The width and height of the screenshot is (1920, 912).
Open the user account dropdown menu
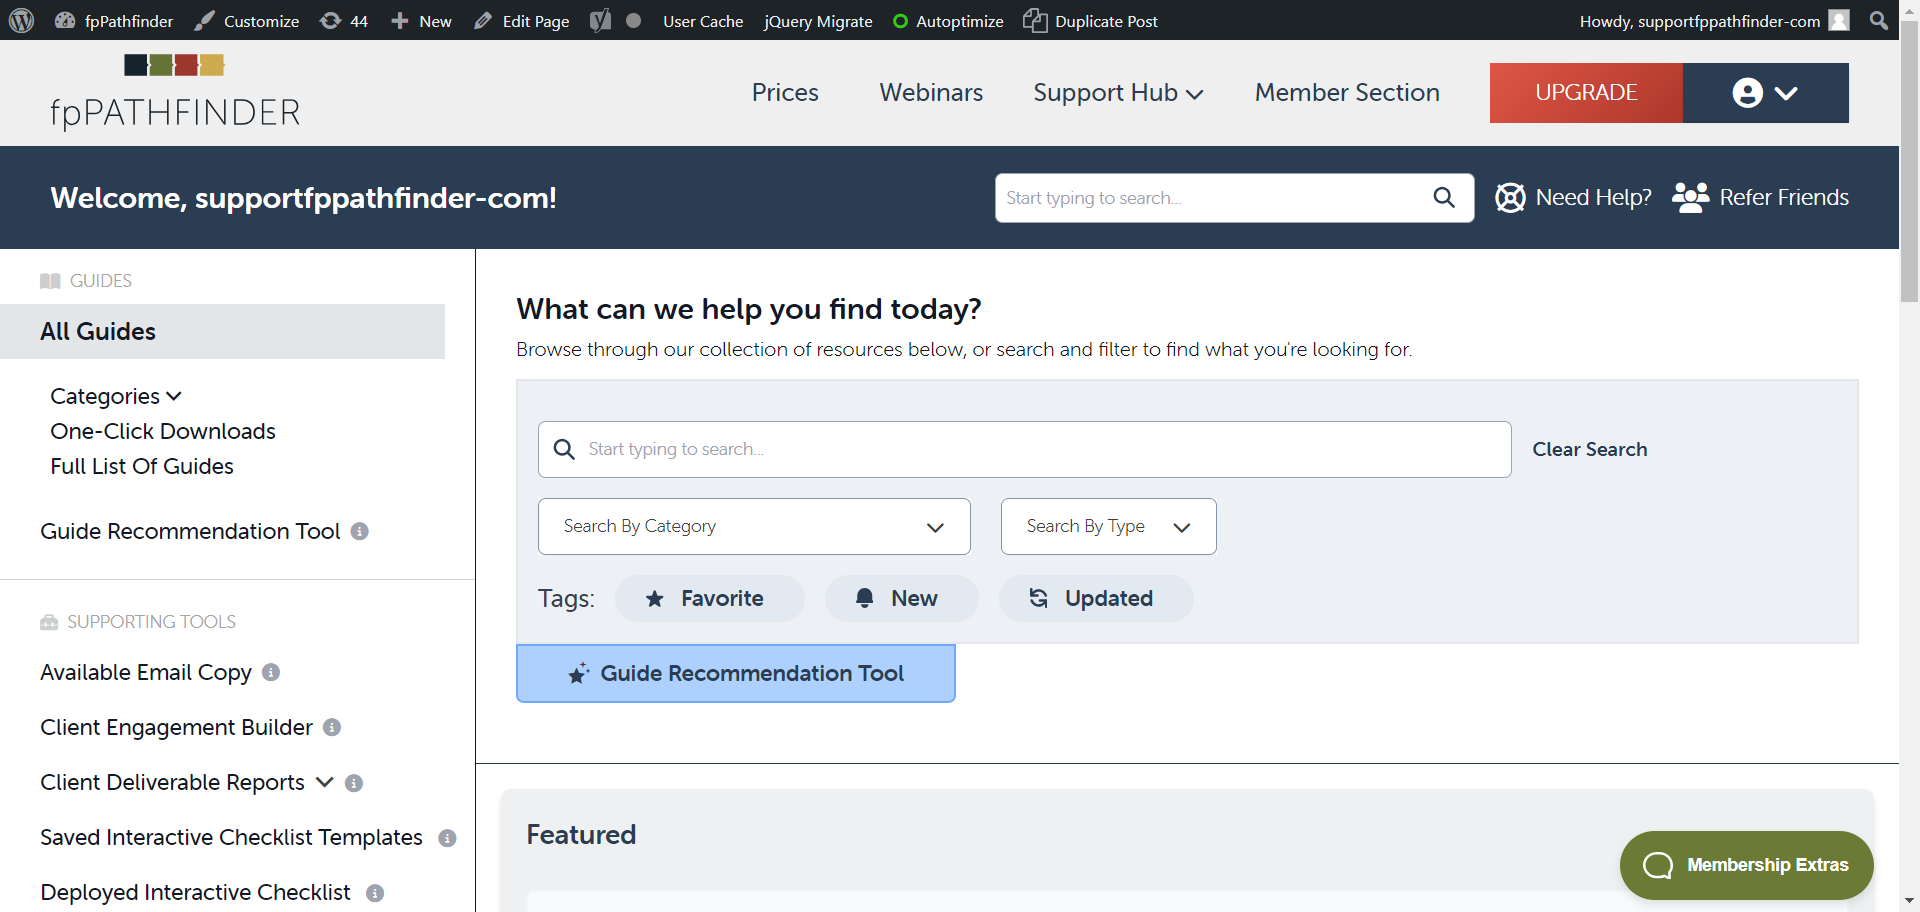click(1765, 93)
